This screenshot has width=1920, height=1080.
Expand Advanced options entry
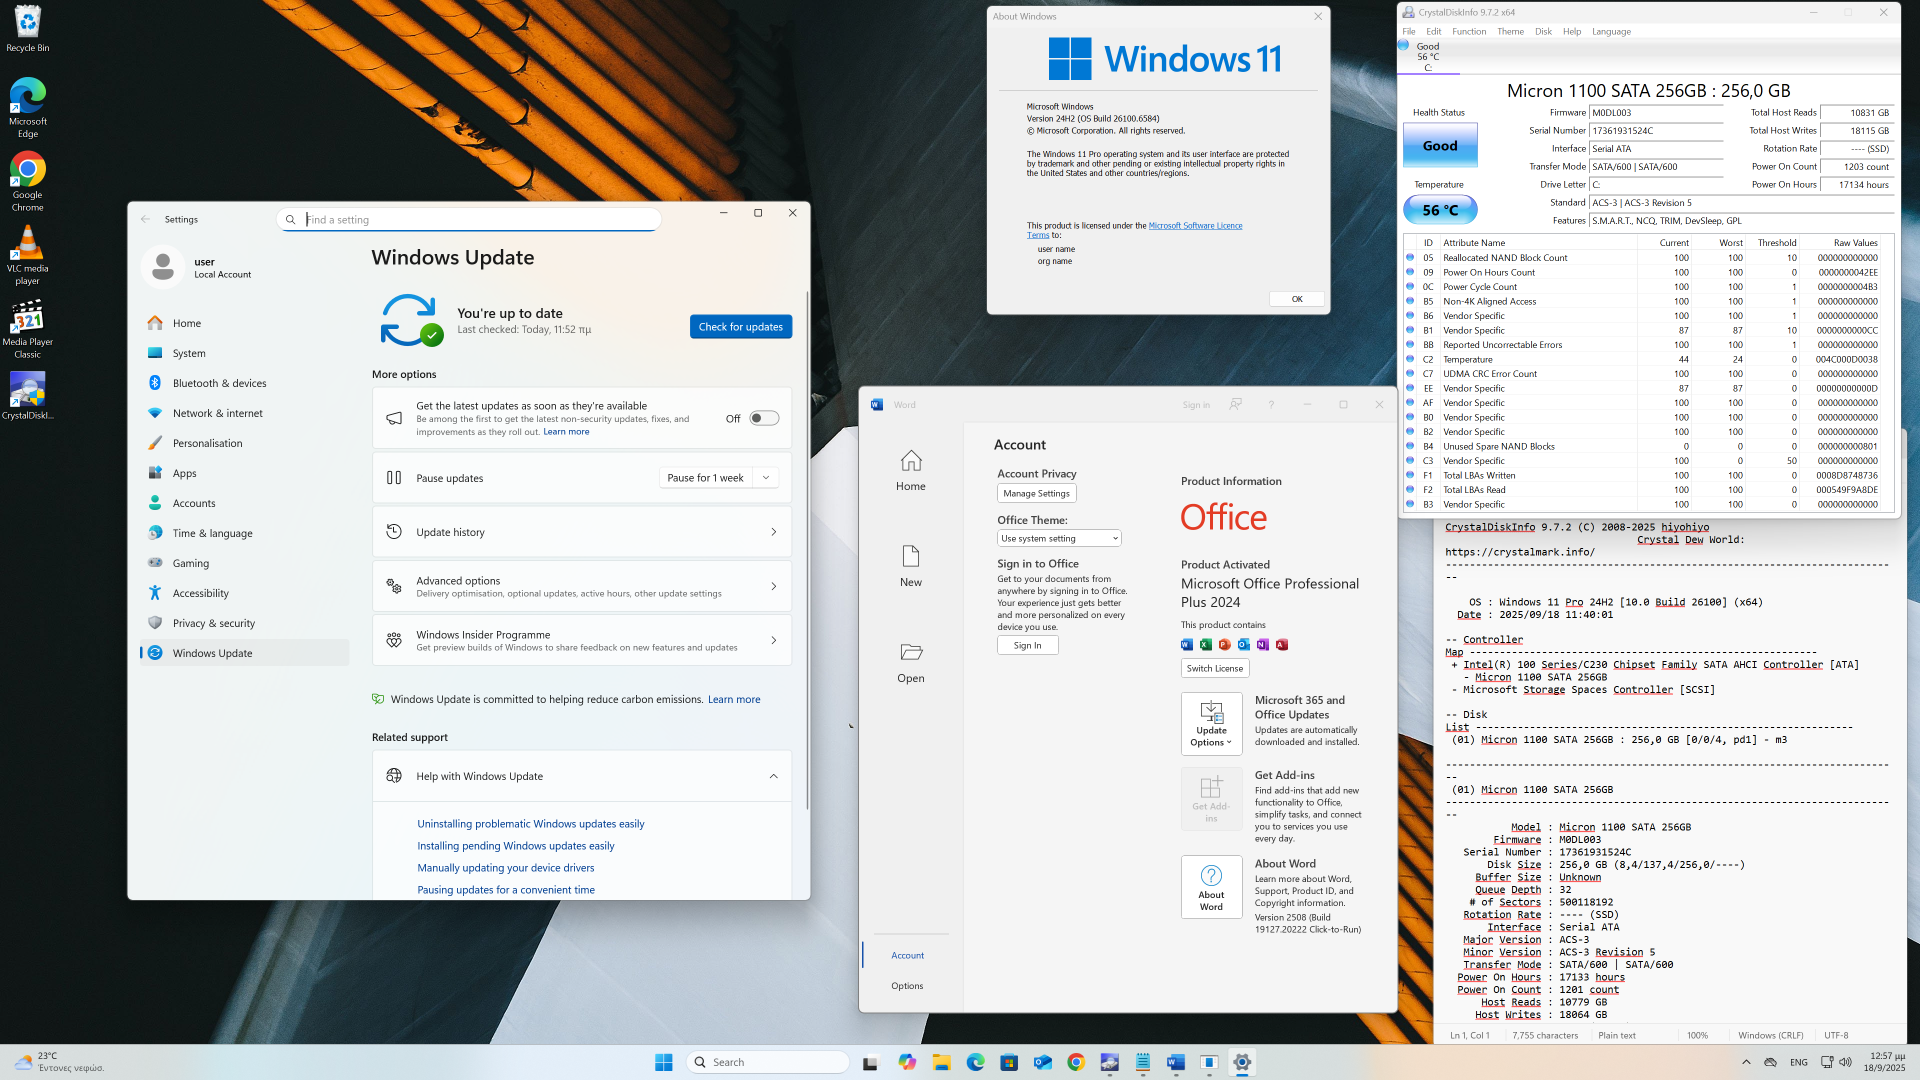(x=582, y=586)
